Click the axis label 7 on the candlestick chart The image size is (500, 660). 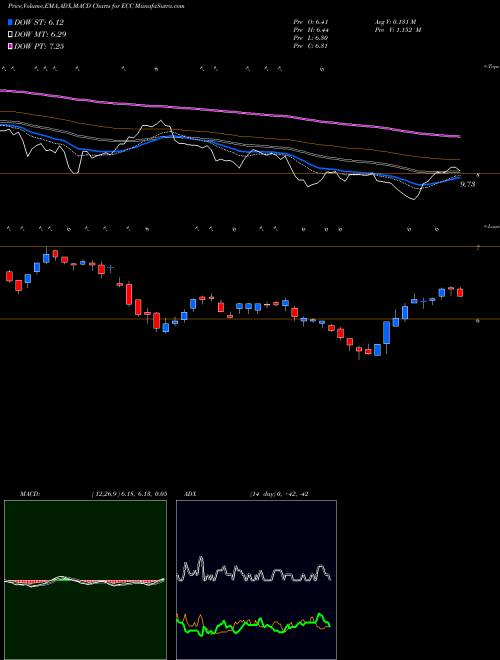tap(478, 248)
